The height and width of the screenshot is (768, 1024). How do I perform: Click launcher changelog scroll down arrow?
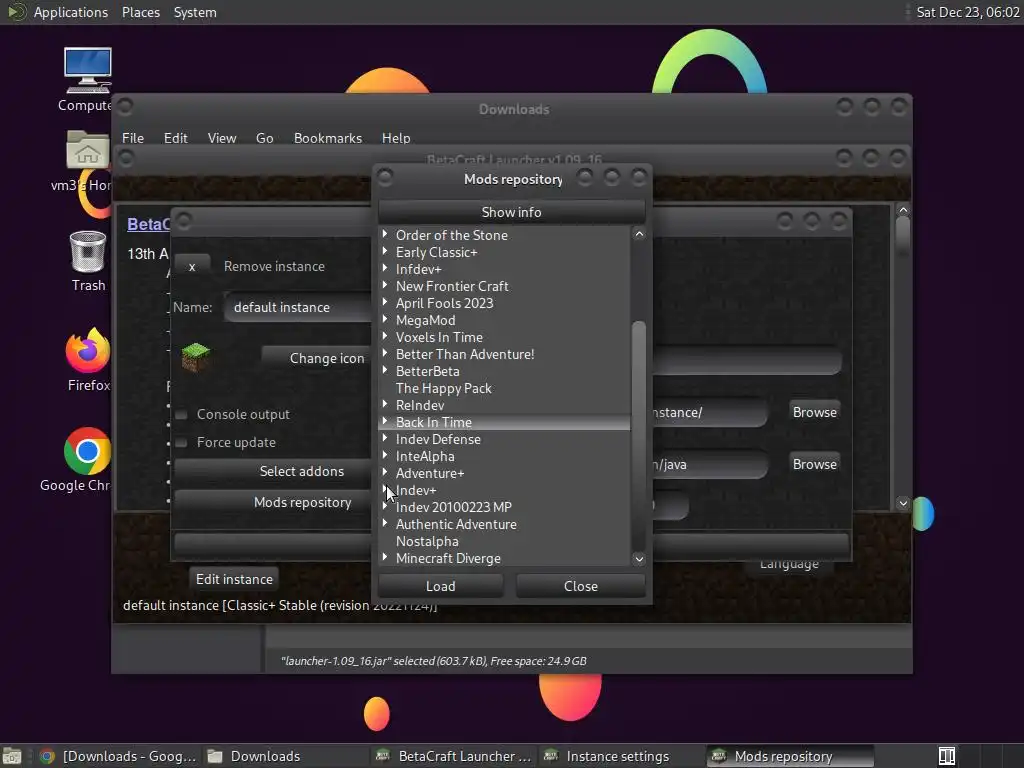click(903, 503)
